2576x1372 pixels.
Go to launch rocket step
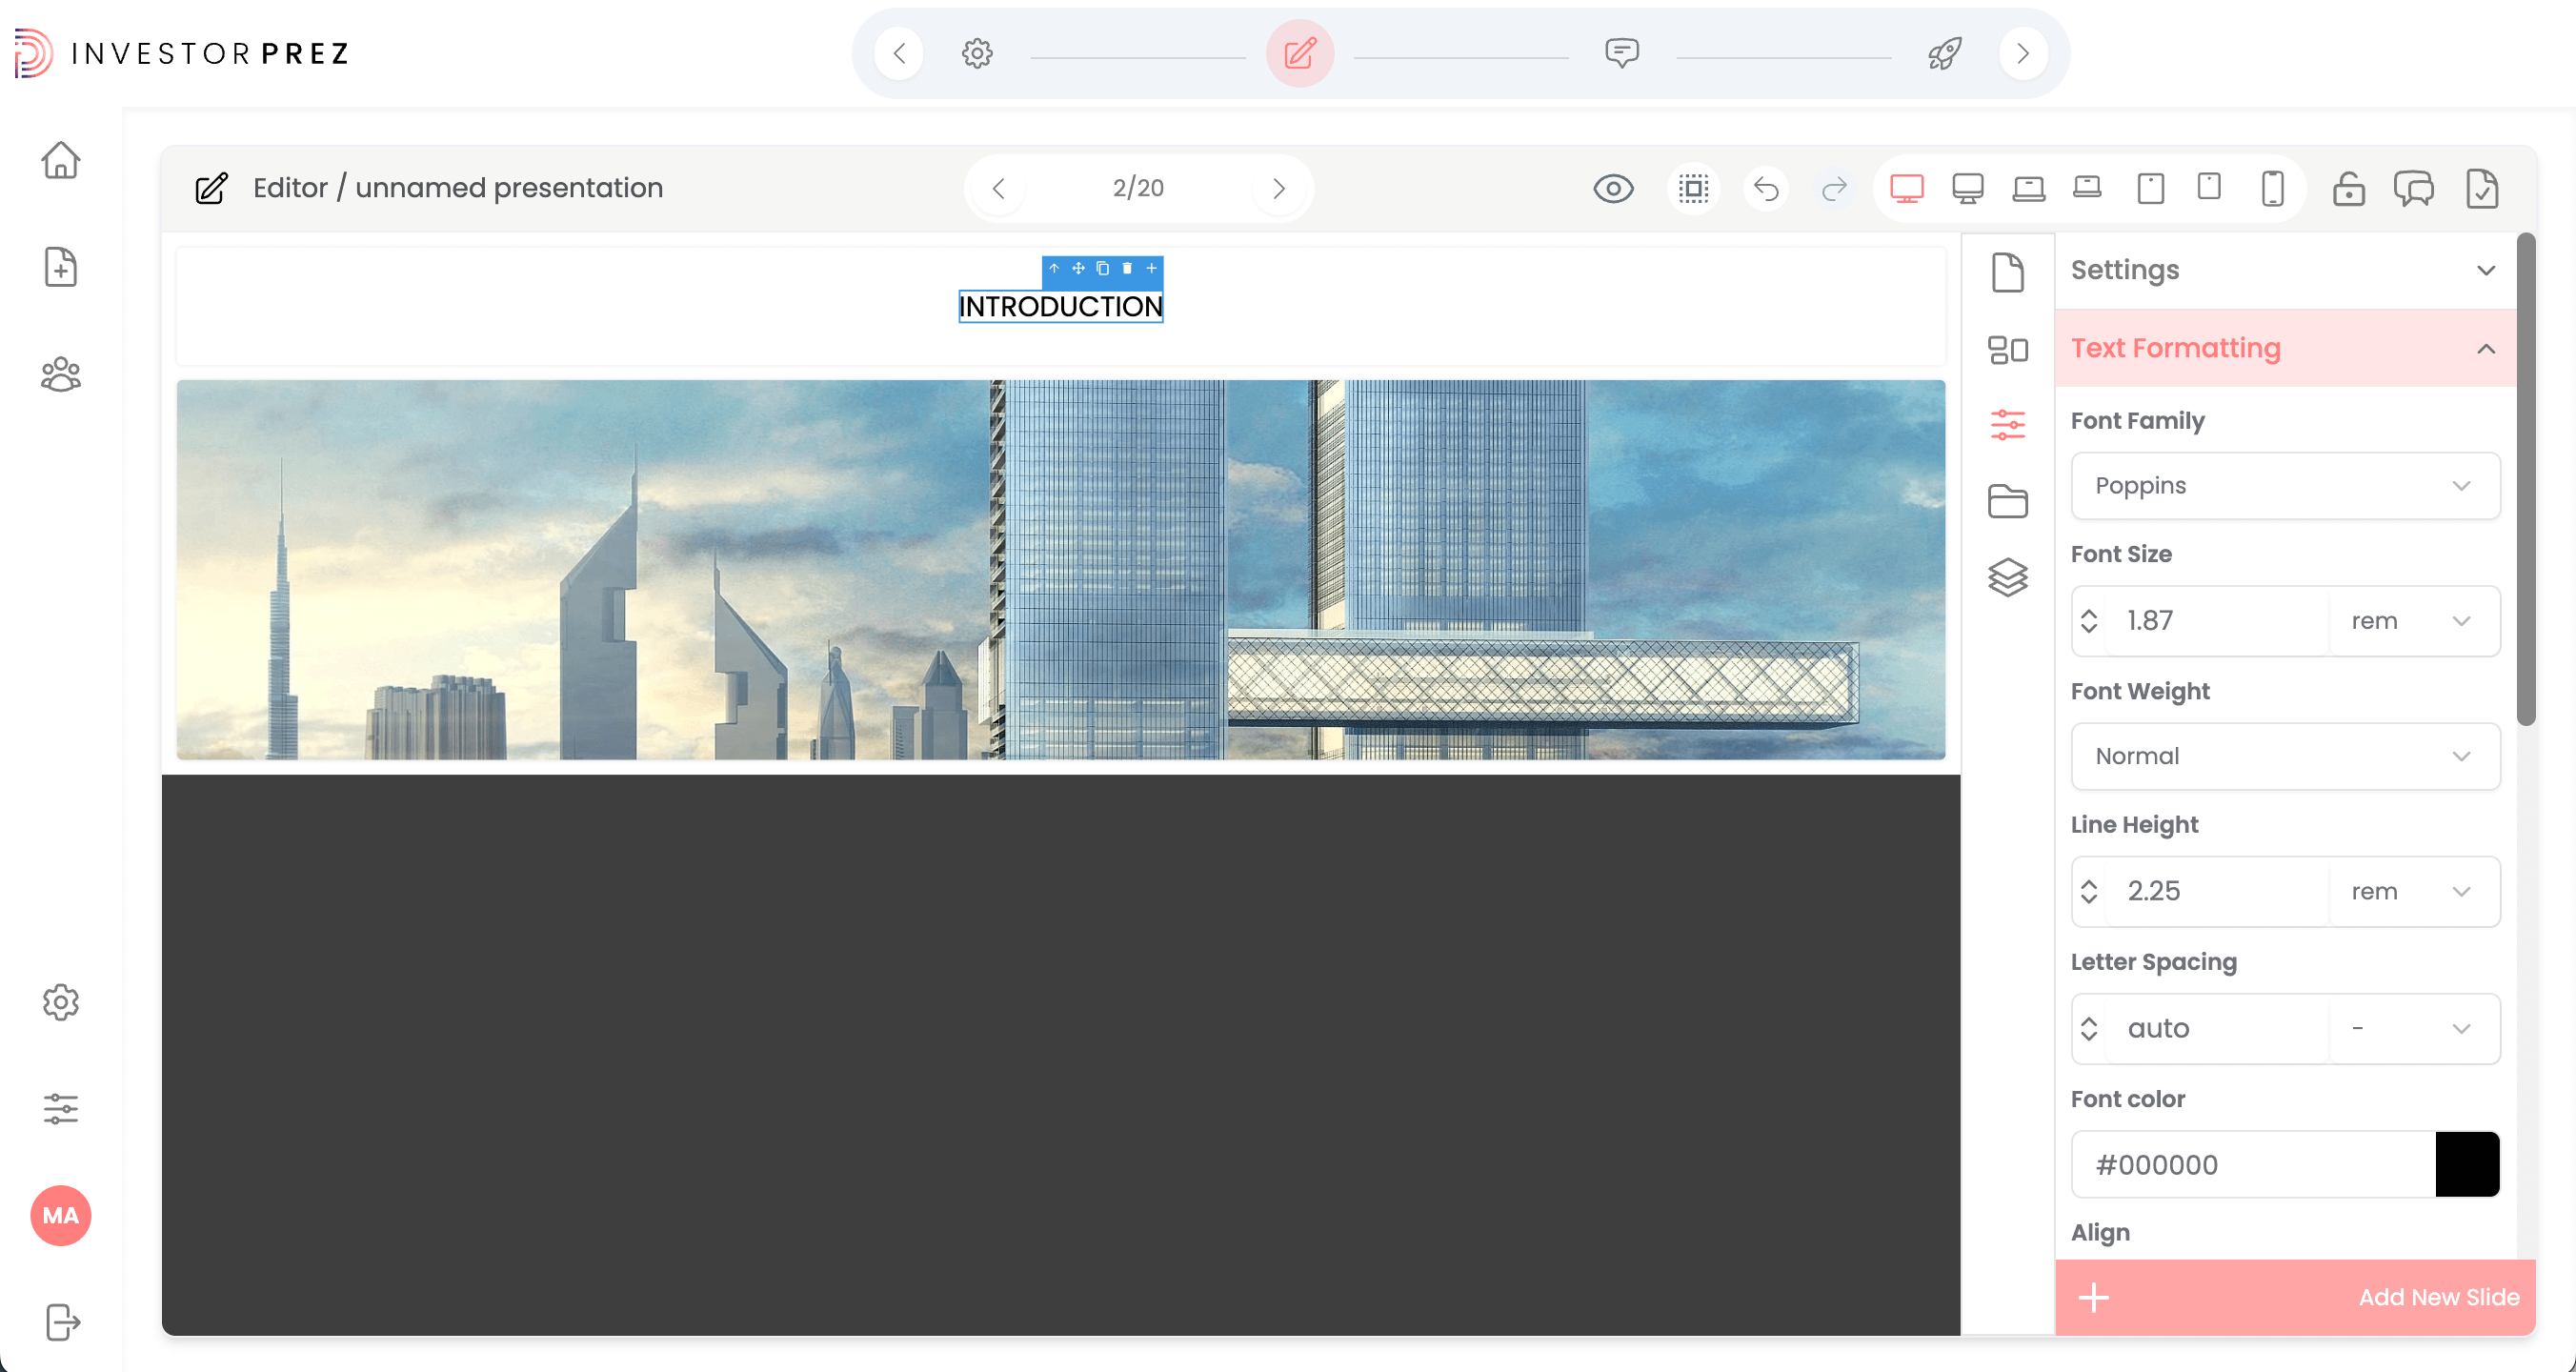tap(1944, 53)
